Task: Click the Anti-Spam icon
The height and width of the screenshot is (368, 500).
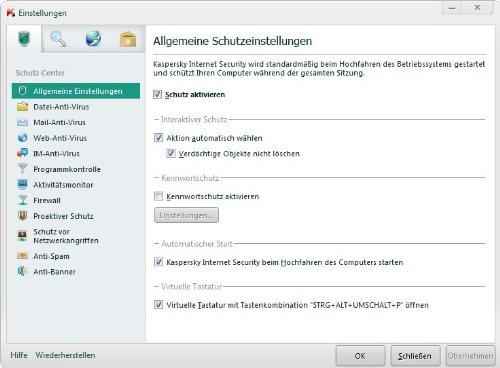Action: pyautogui.click(x=22, y=256)
